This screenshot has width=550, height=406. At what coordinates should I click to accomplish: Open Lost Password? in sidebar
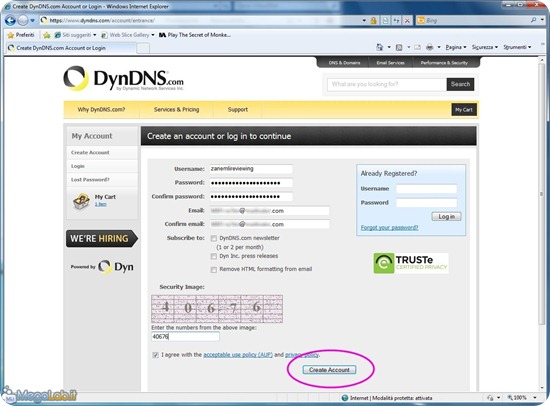click(90, 180)
